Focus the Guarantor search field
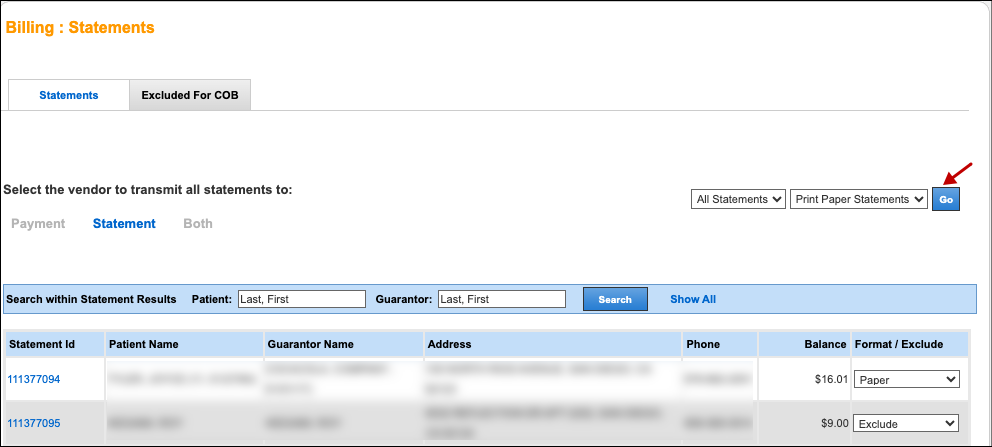The height and width of the screenshot is (447, 992). point(502,299)
